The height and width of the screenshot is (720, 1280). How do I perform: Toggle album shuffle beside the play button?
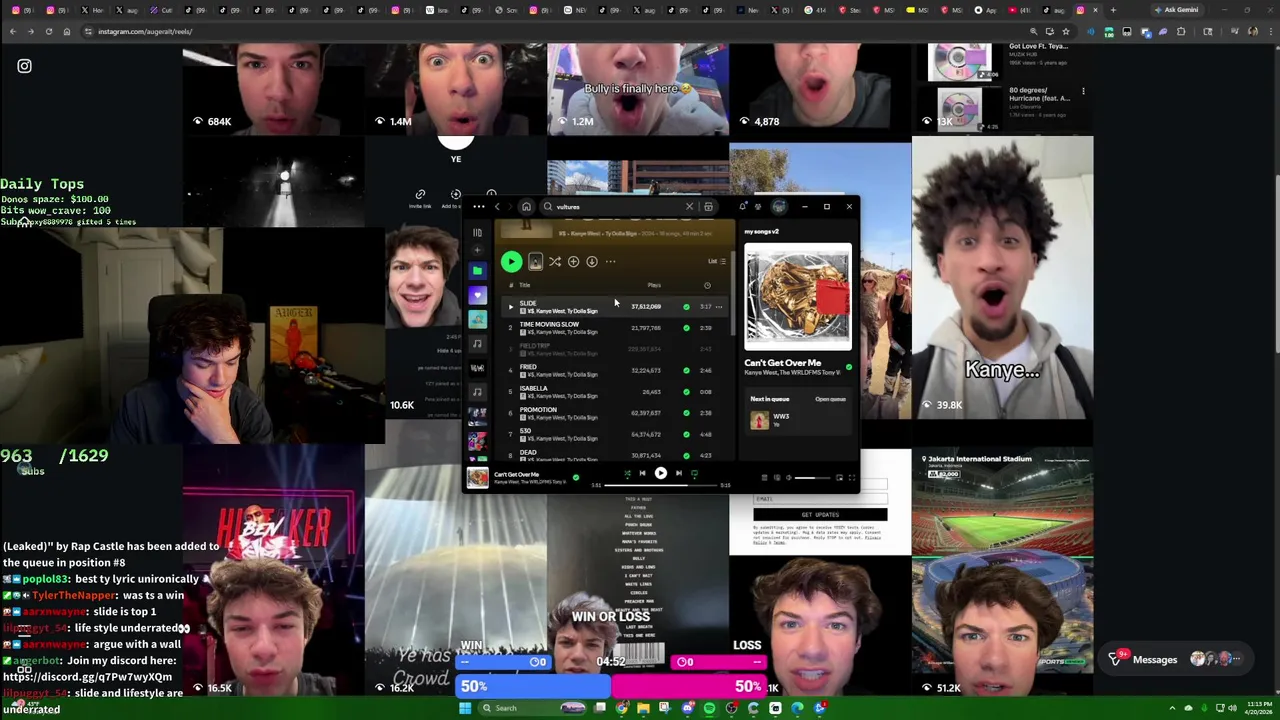point(554,261)
